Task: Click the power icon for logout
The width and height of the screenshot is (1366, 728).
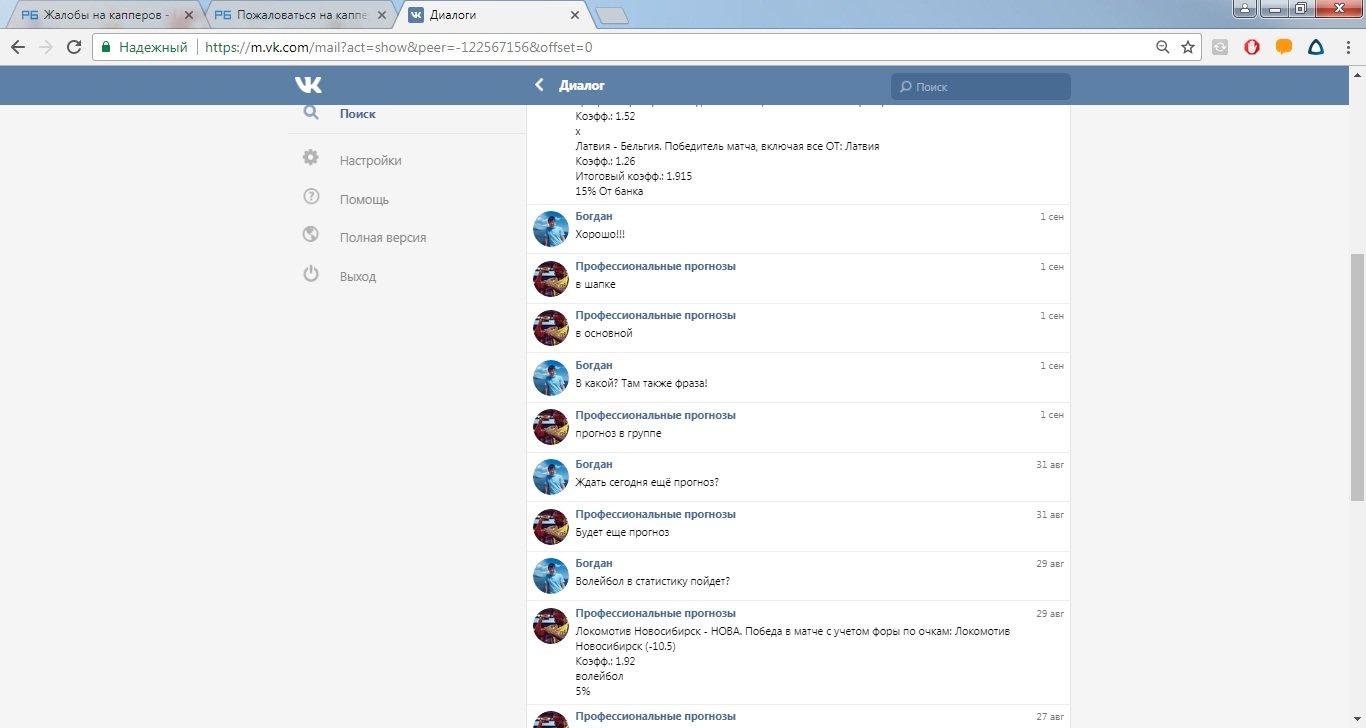Action: (311, 274)
